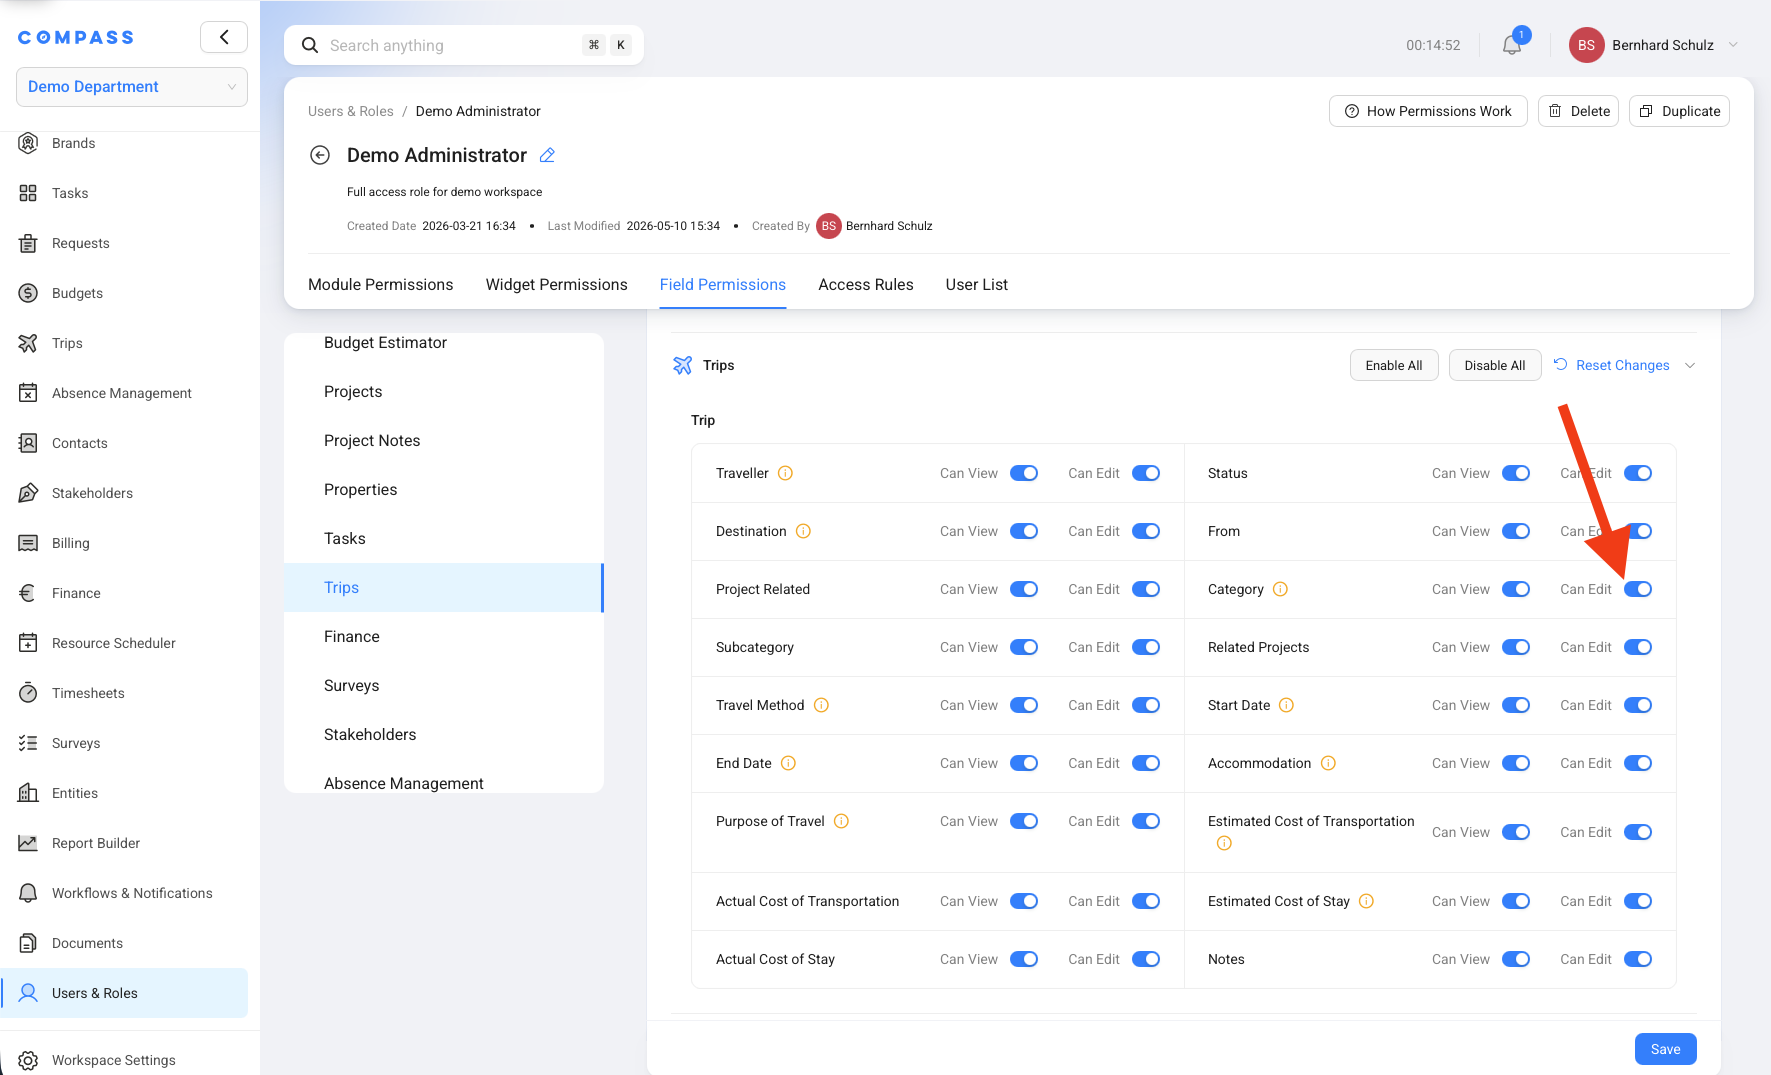Open Contacts icon in sidebar
This screenshot has height=1075, width=1771.
(28, 443)
